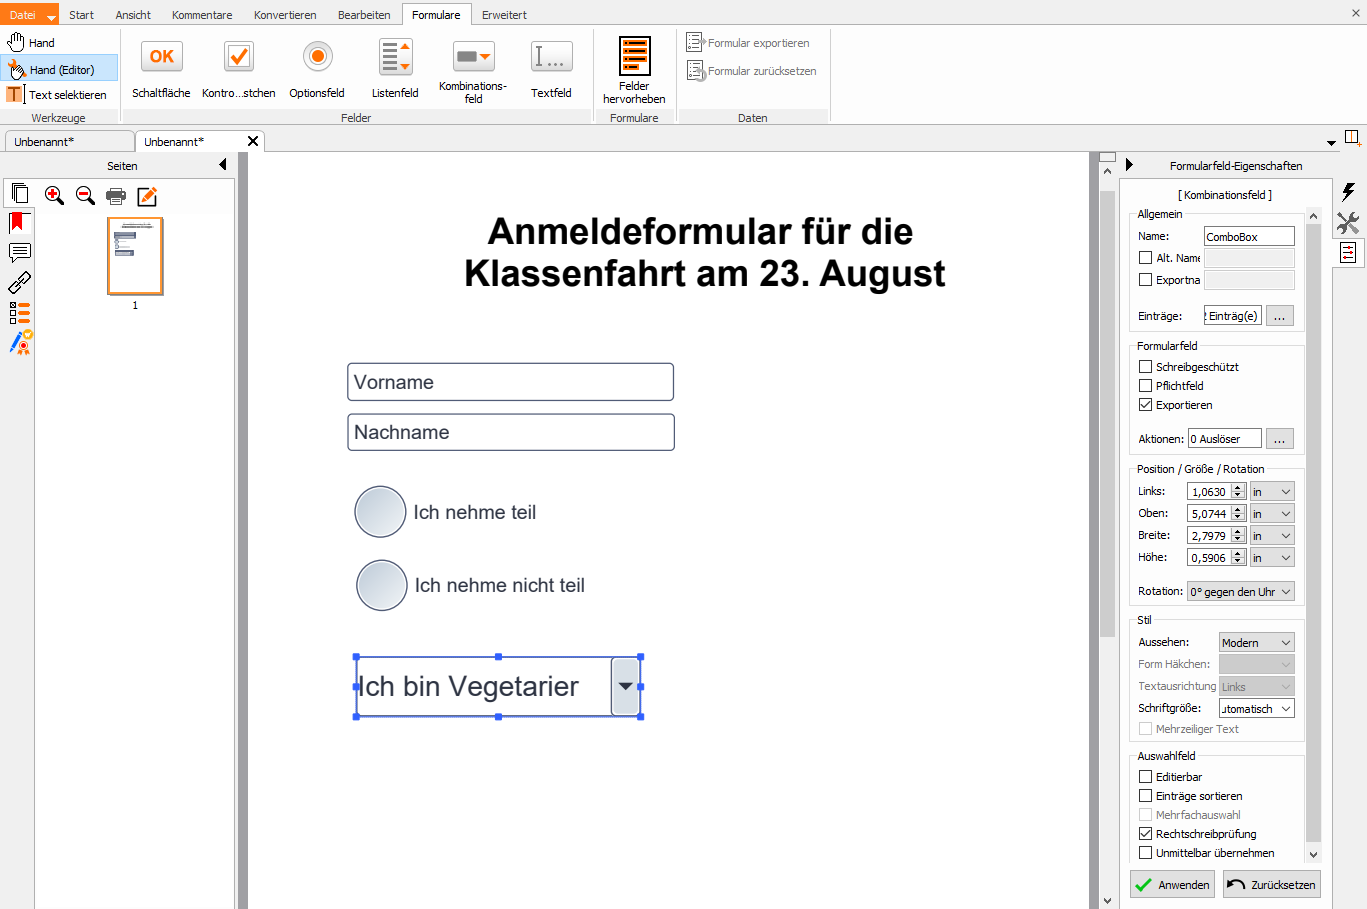Select the page 1 thumbnail

tap(135, 257)
